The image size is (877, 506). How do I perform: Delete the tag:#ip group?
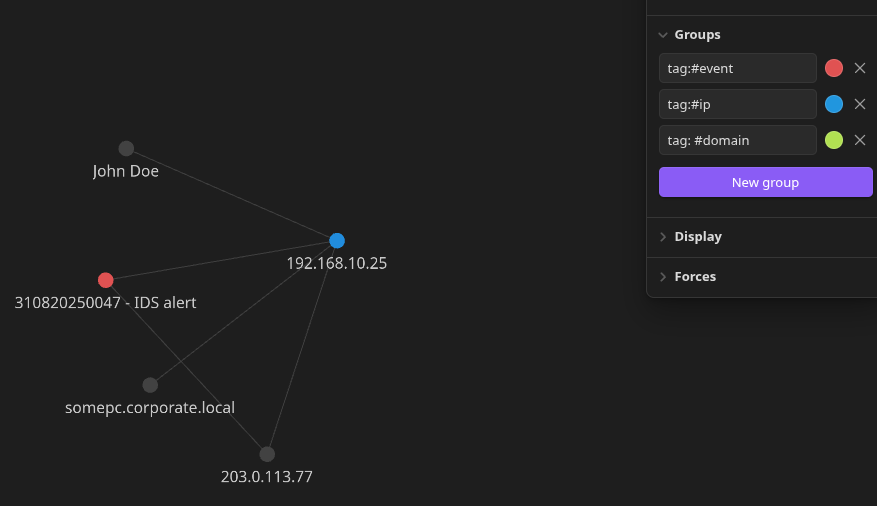(x=860, y=104)
